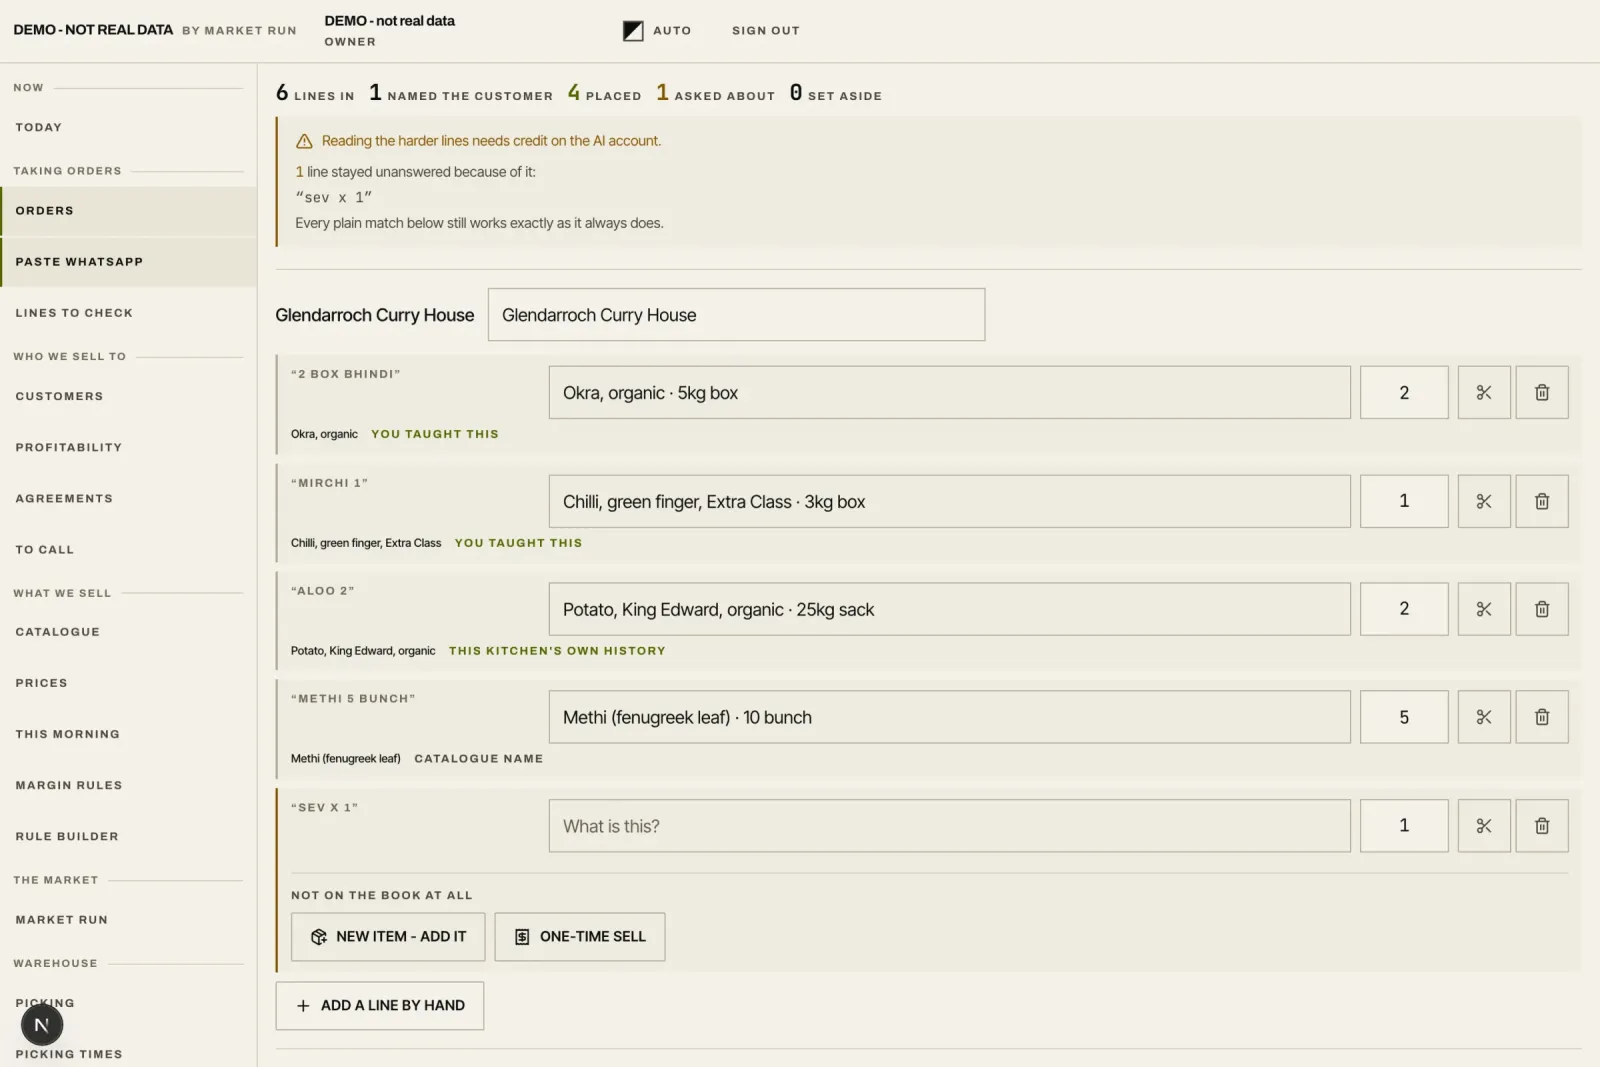Click the round N badge icon
The height and width of the screenshot is (1067, 1600).
(x=42, y=1025)
